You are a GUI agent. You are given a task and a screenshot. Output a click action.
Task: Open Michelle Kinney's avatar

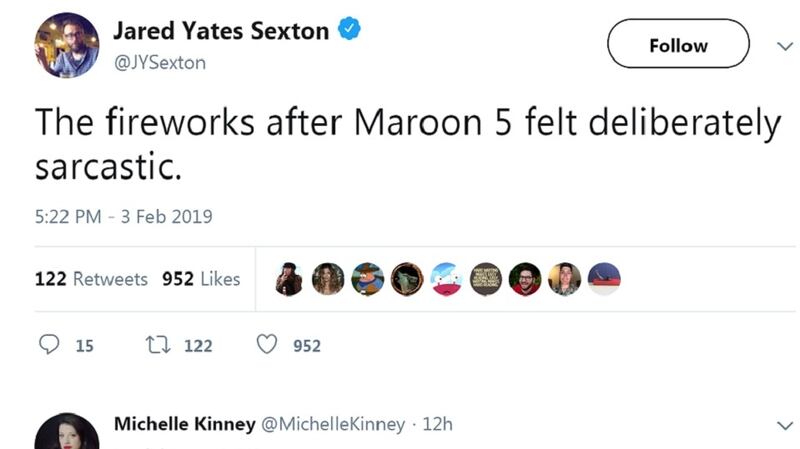pos(66,431)
